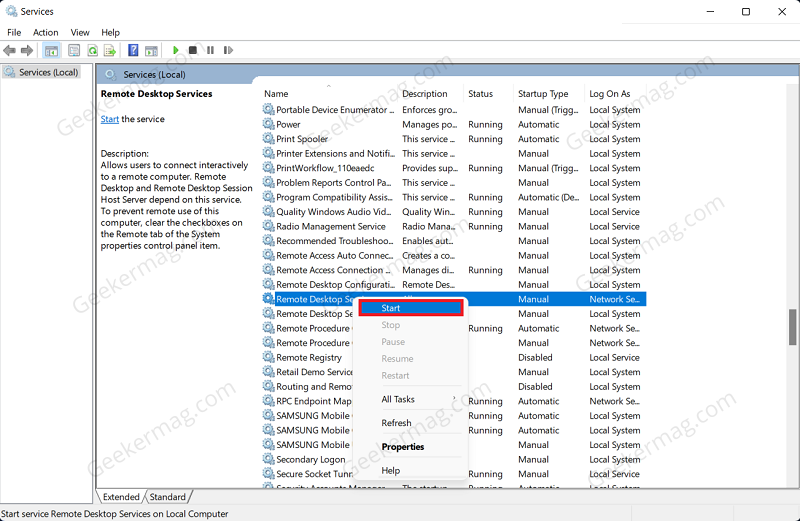Viewport: 800px width, 521px height.
Task: Select the Print Spooler service name
Action: (302, 139)
